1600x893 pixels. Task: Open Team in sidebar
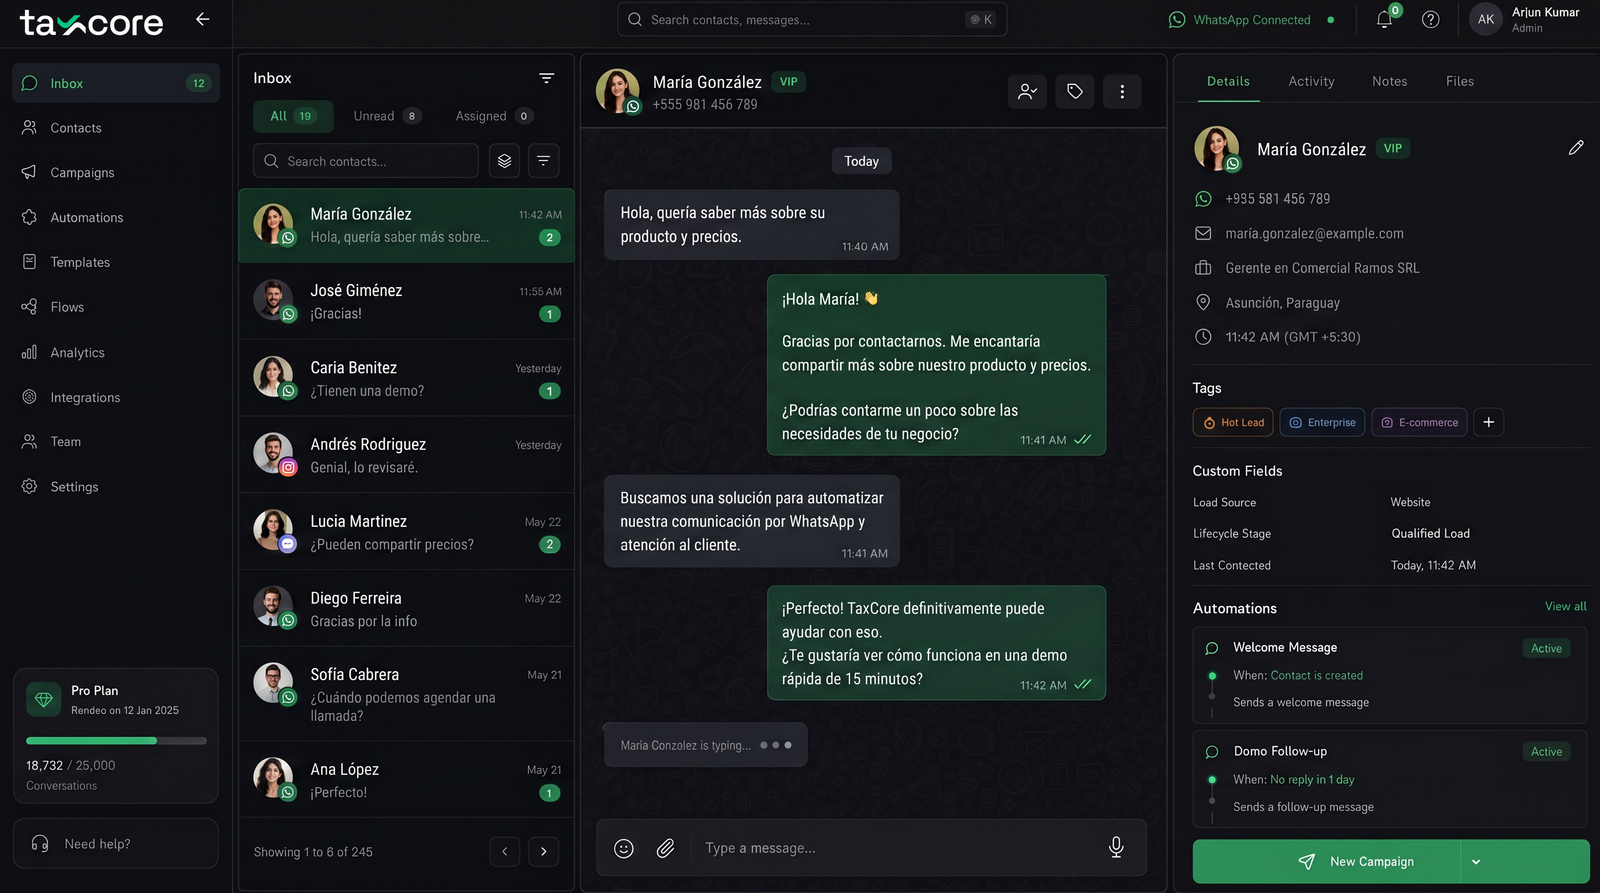tap(116, 442)
